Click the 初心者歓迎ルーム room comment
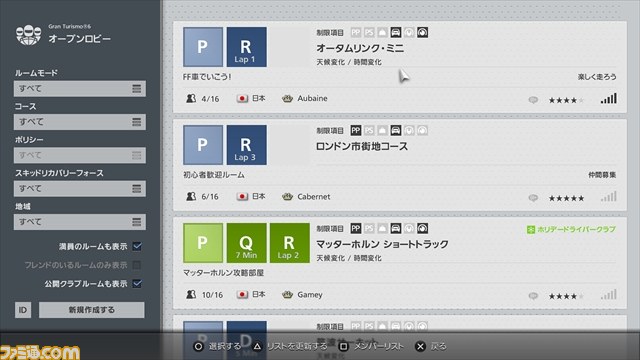 214,175
